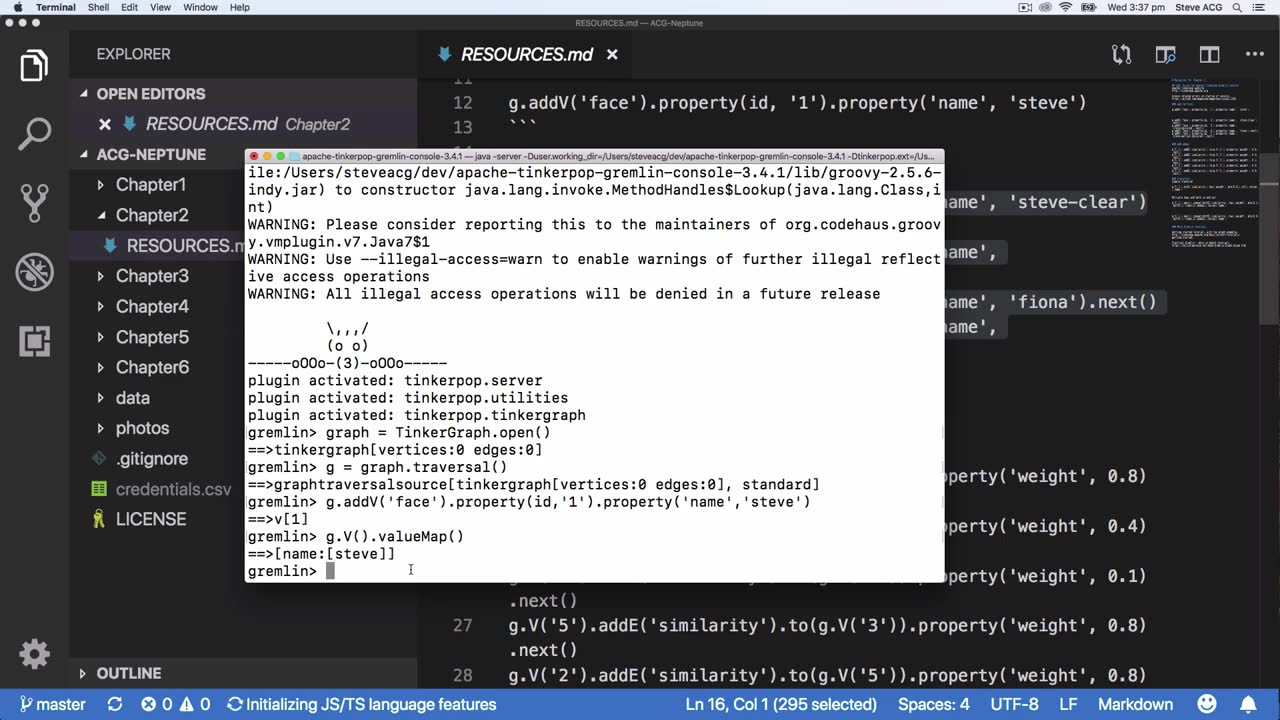This screenshot has height=720, width=1280.
Task: Click the Synchronize Changes icon
Action: [x=114, y=704]
